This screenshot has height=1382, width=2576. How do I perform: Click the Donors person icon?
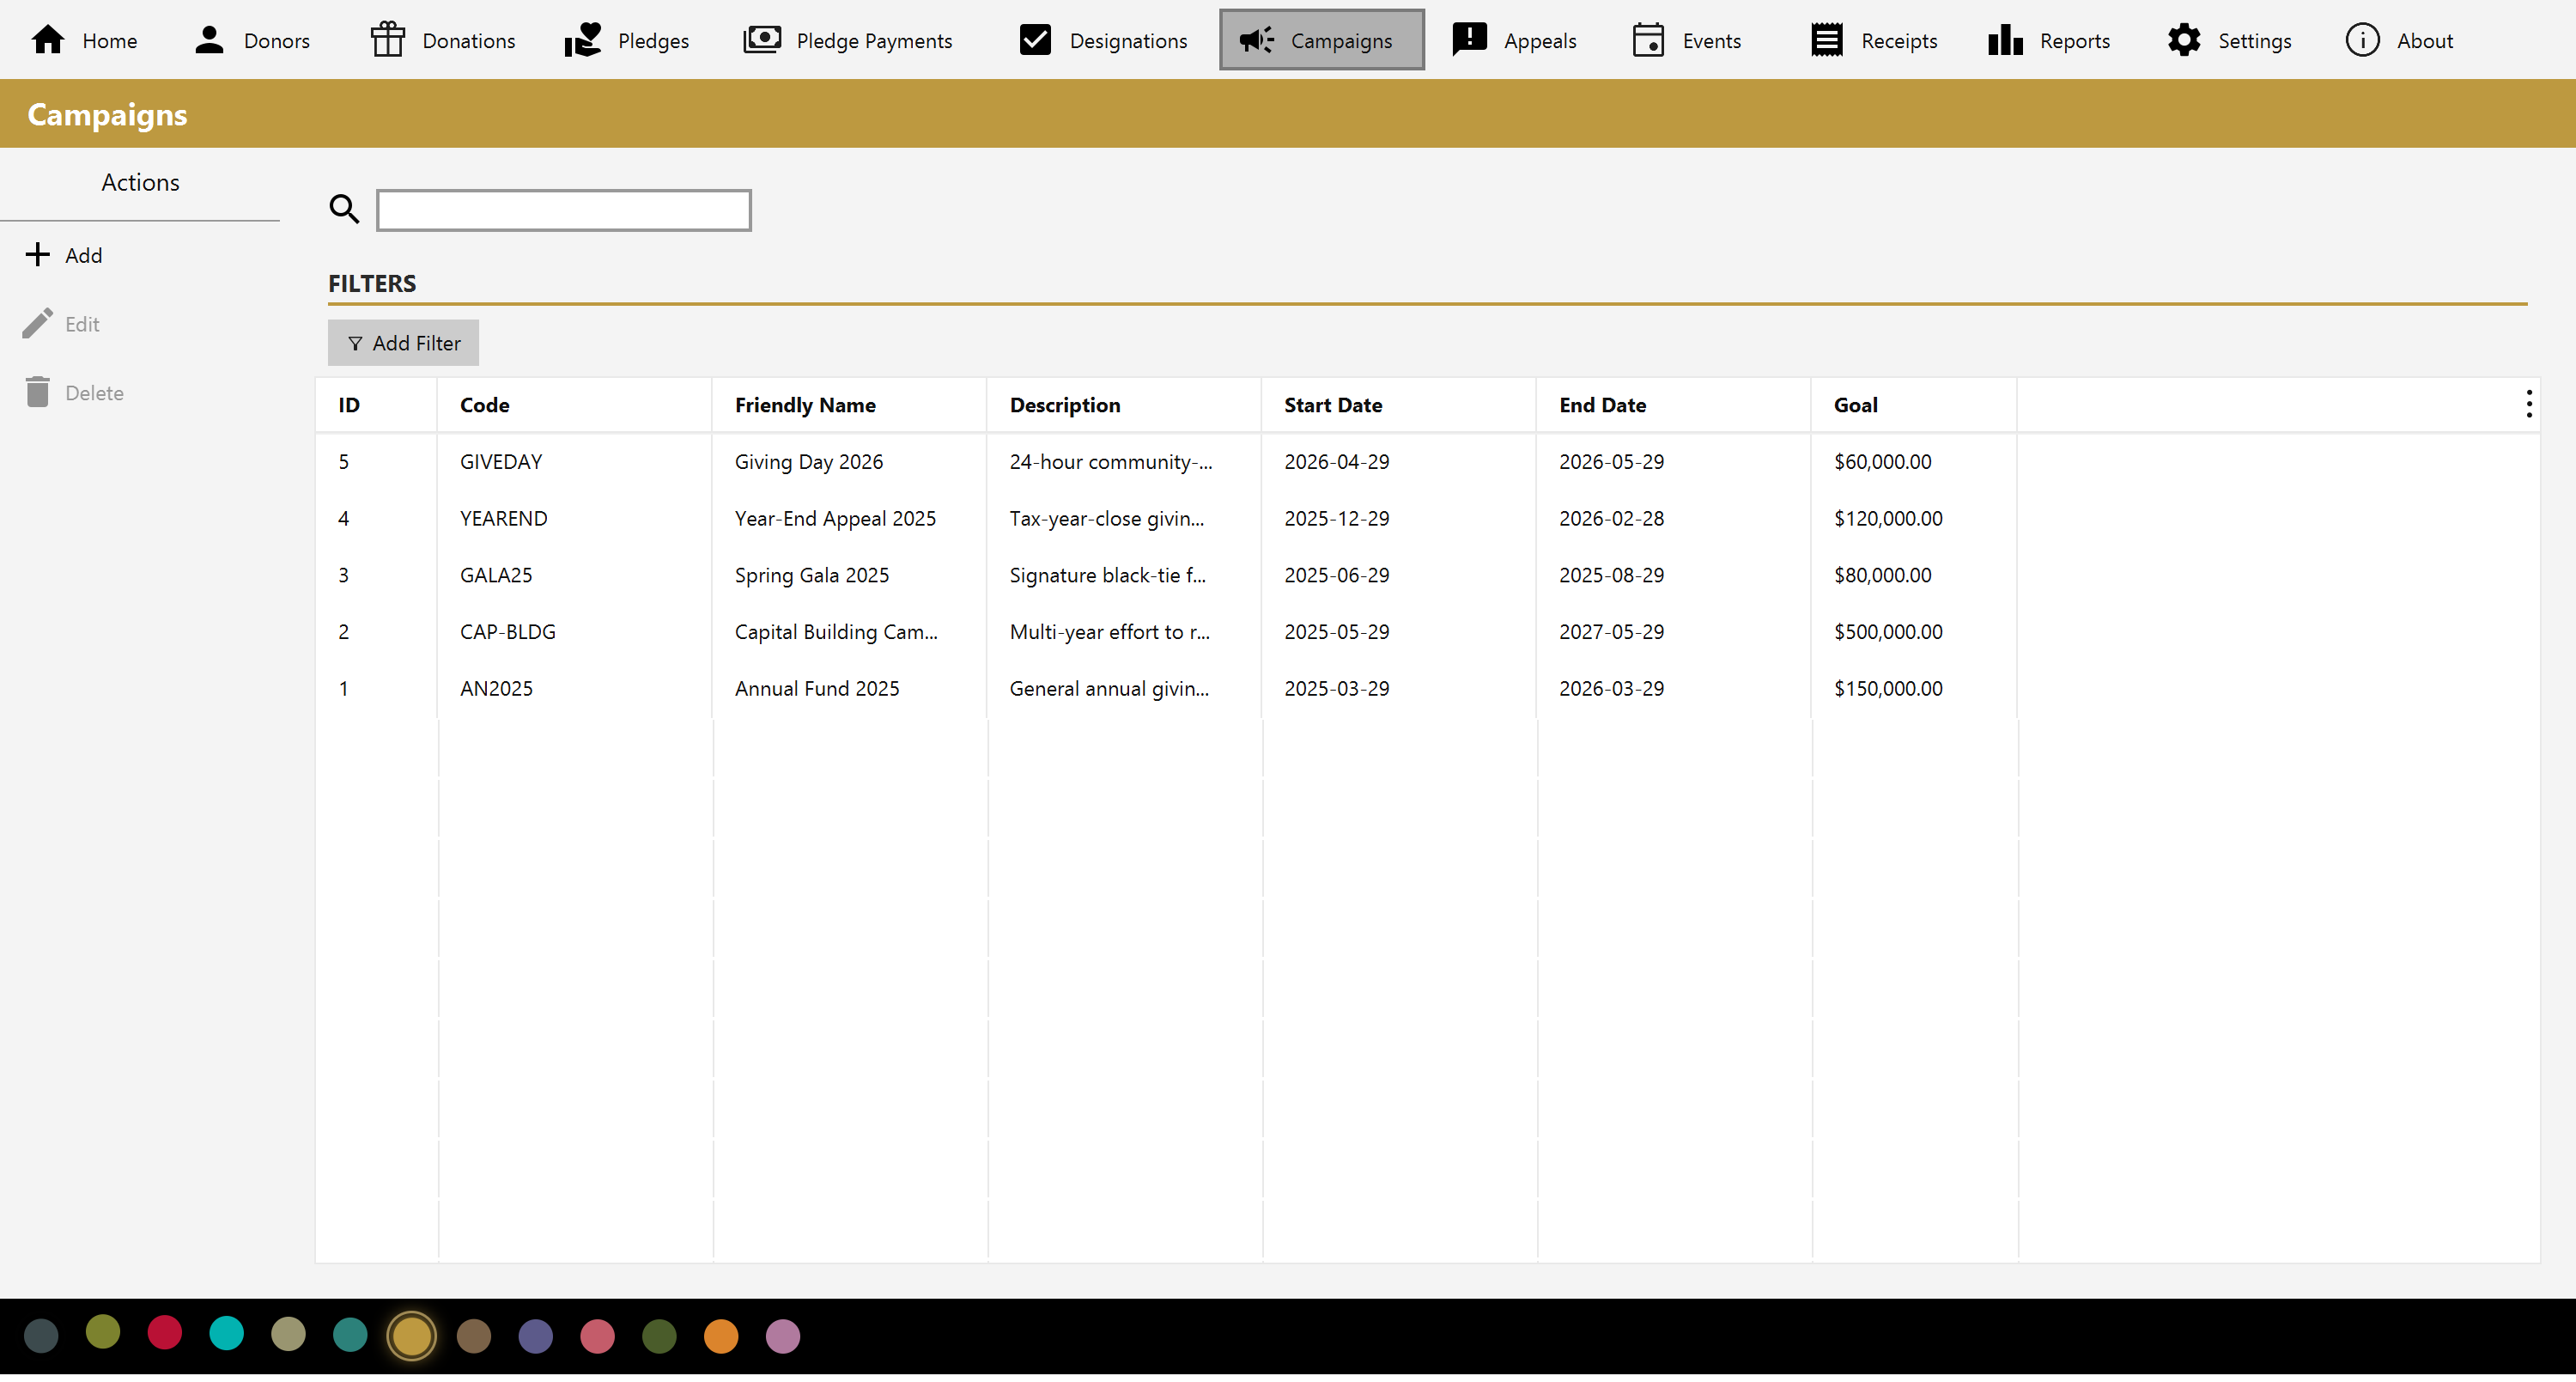[209, 40]
